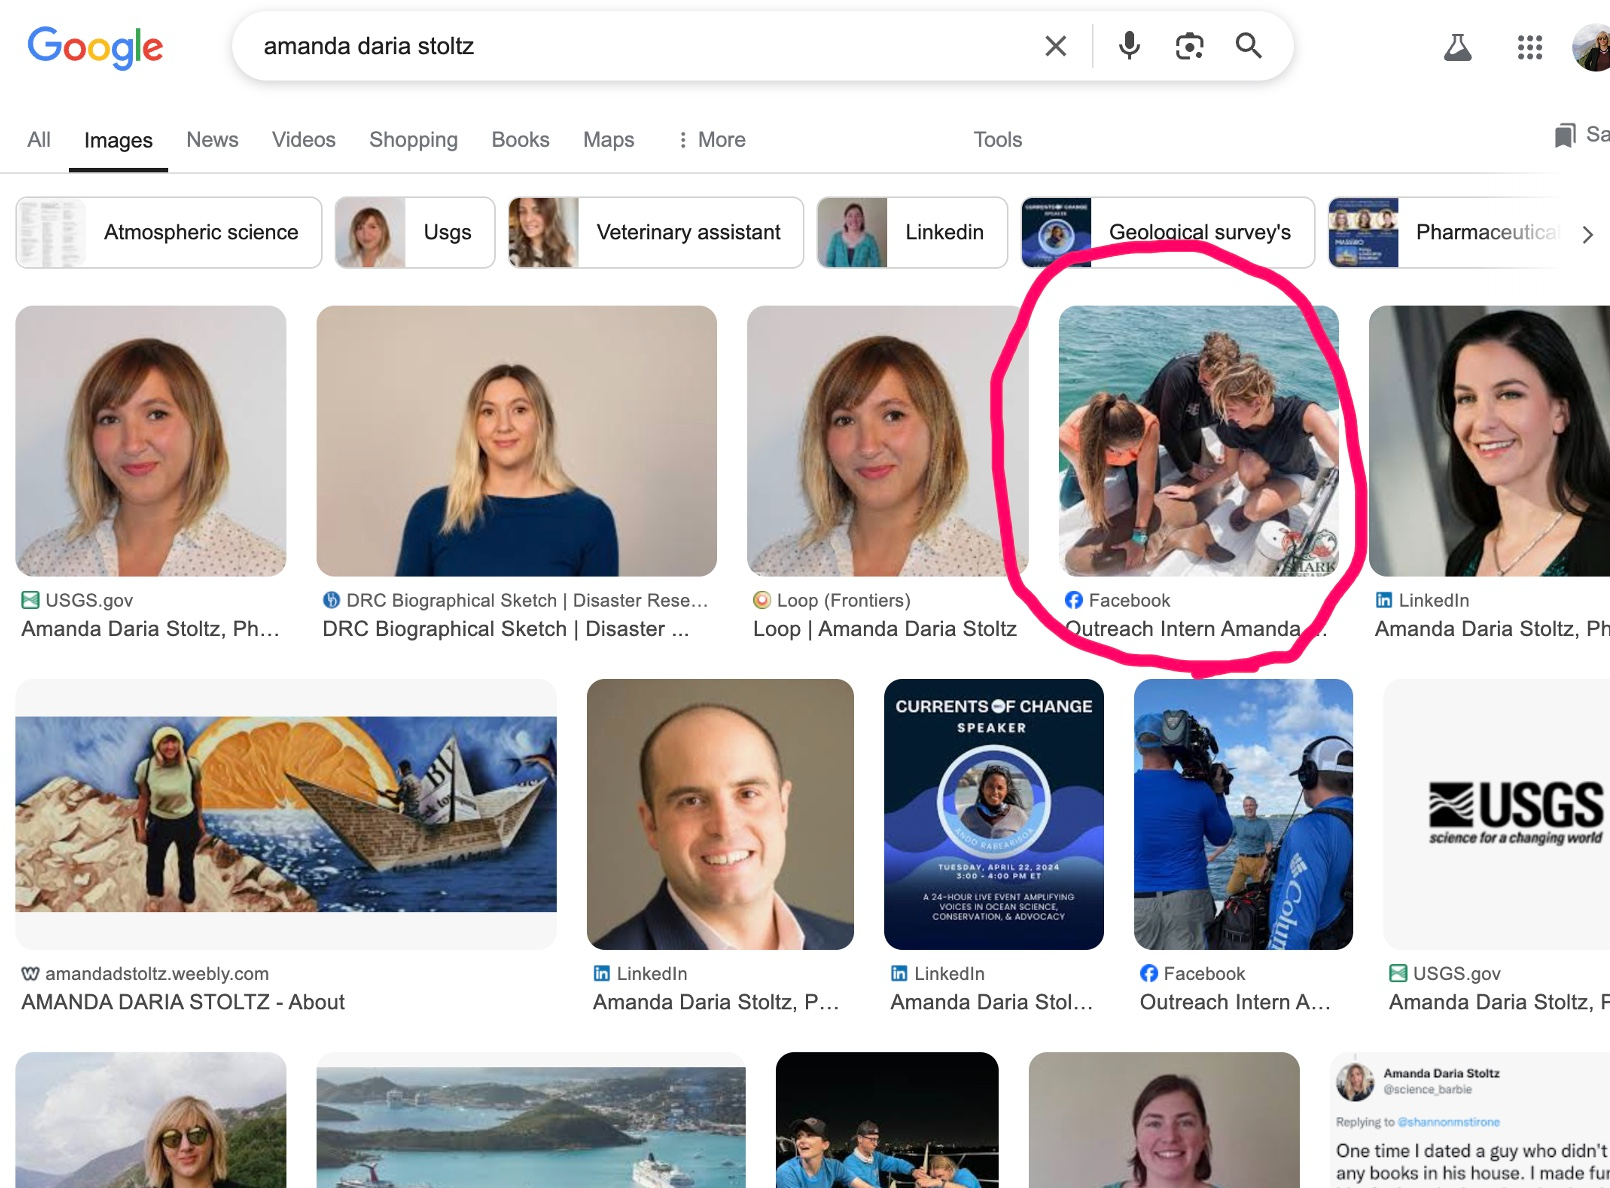Open the DRC Biographical Sketch photo

[x=516, y=441]
